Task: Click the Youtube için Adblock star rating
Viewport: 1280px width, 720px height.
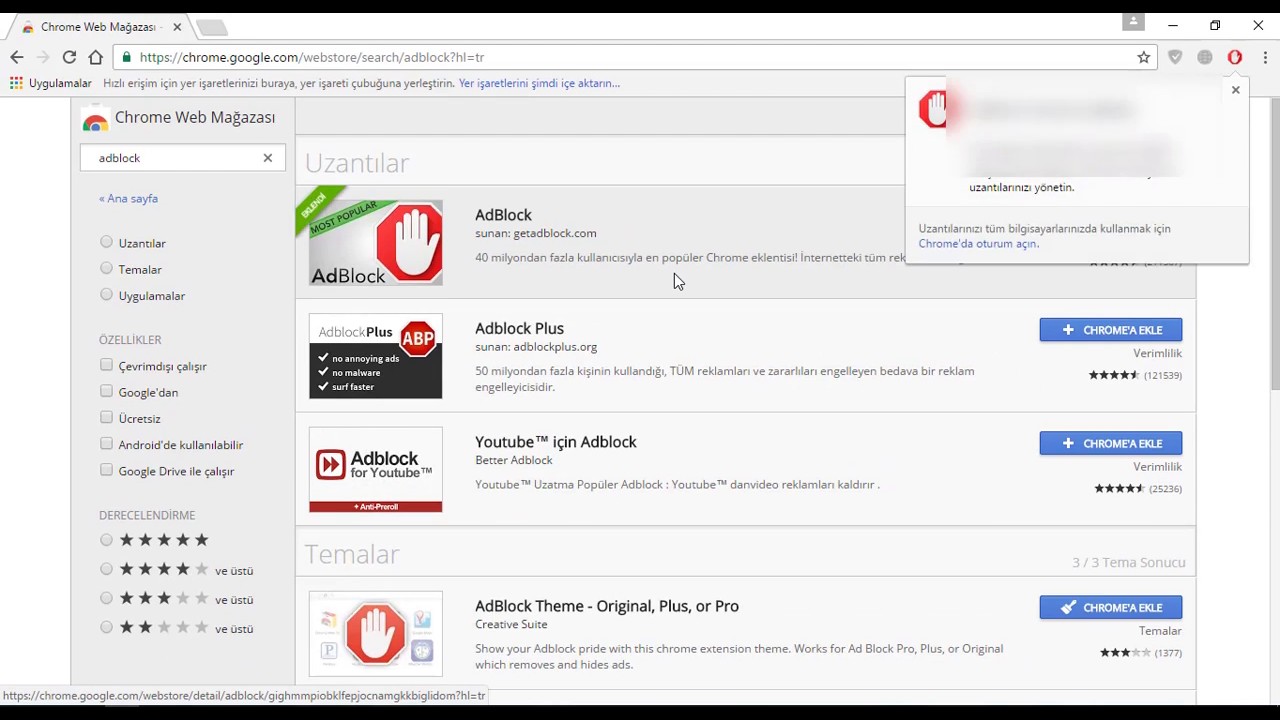Action: (1119, 489)
